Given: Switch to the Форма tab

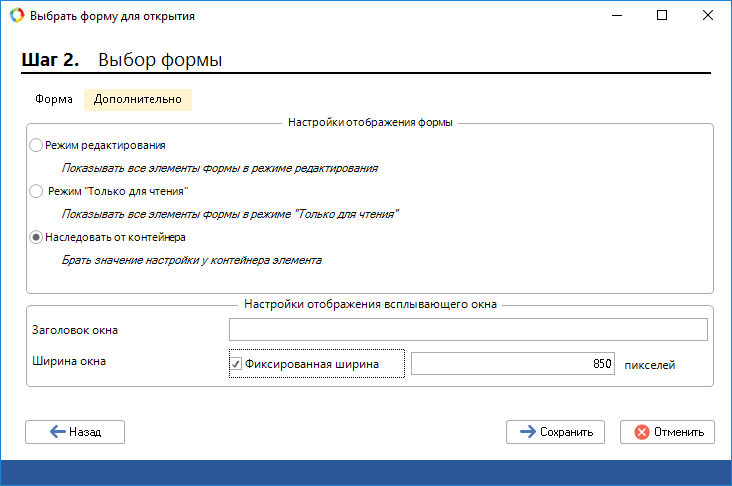Looking at the screenshot, I should (54, 99).
